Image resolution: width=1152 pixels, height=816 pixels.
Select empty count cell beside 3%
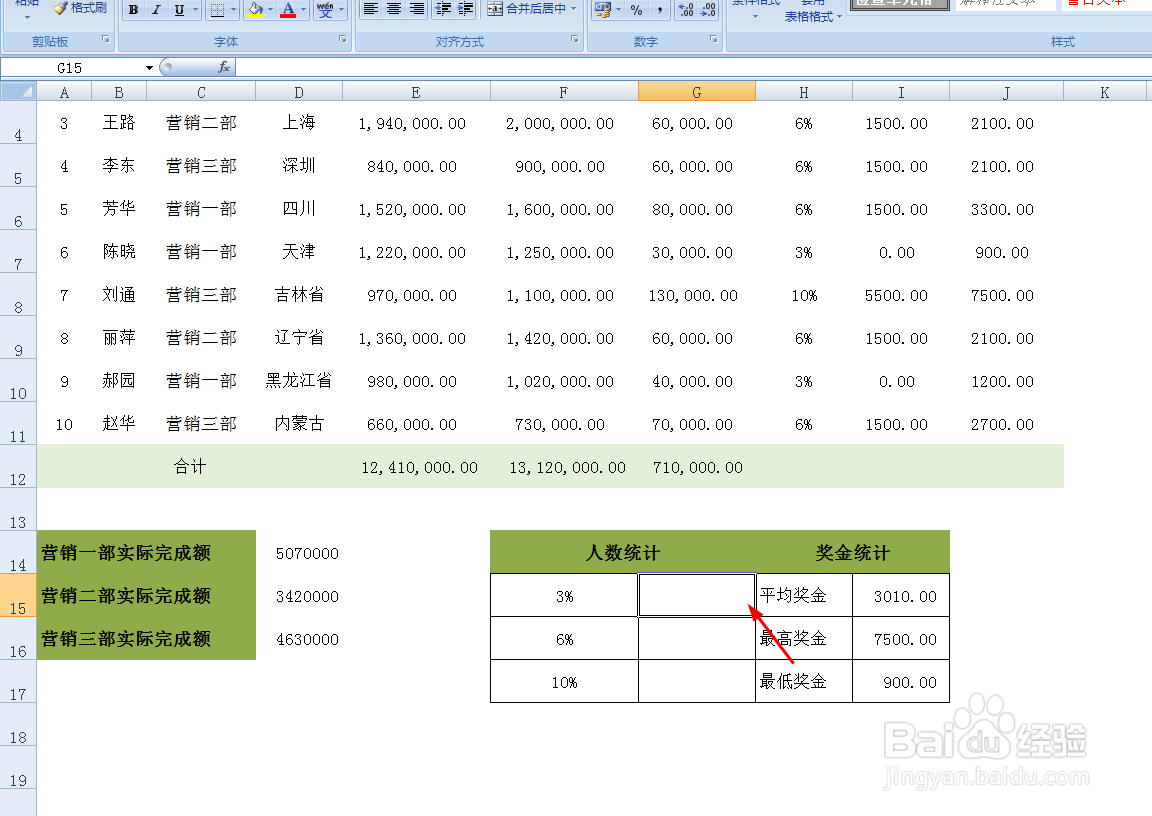(696, 595)
